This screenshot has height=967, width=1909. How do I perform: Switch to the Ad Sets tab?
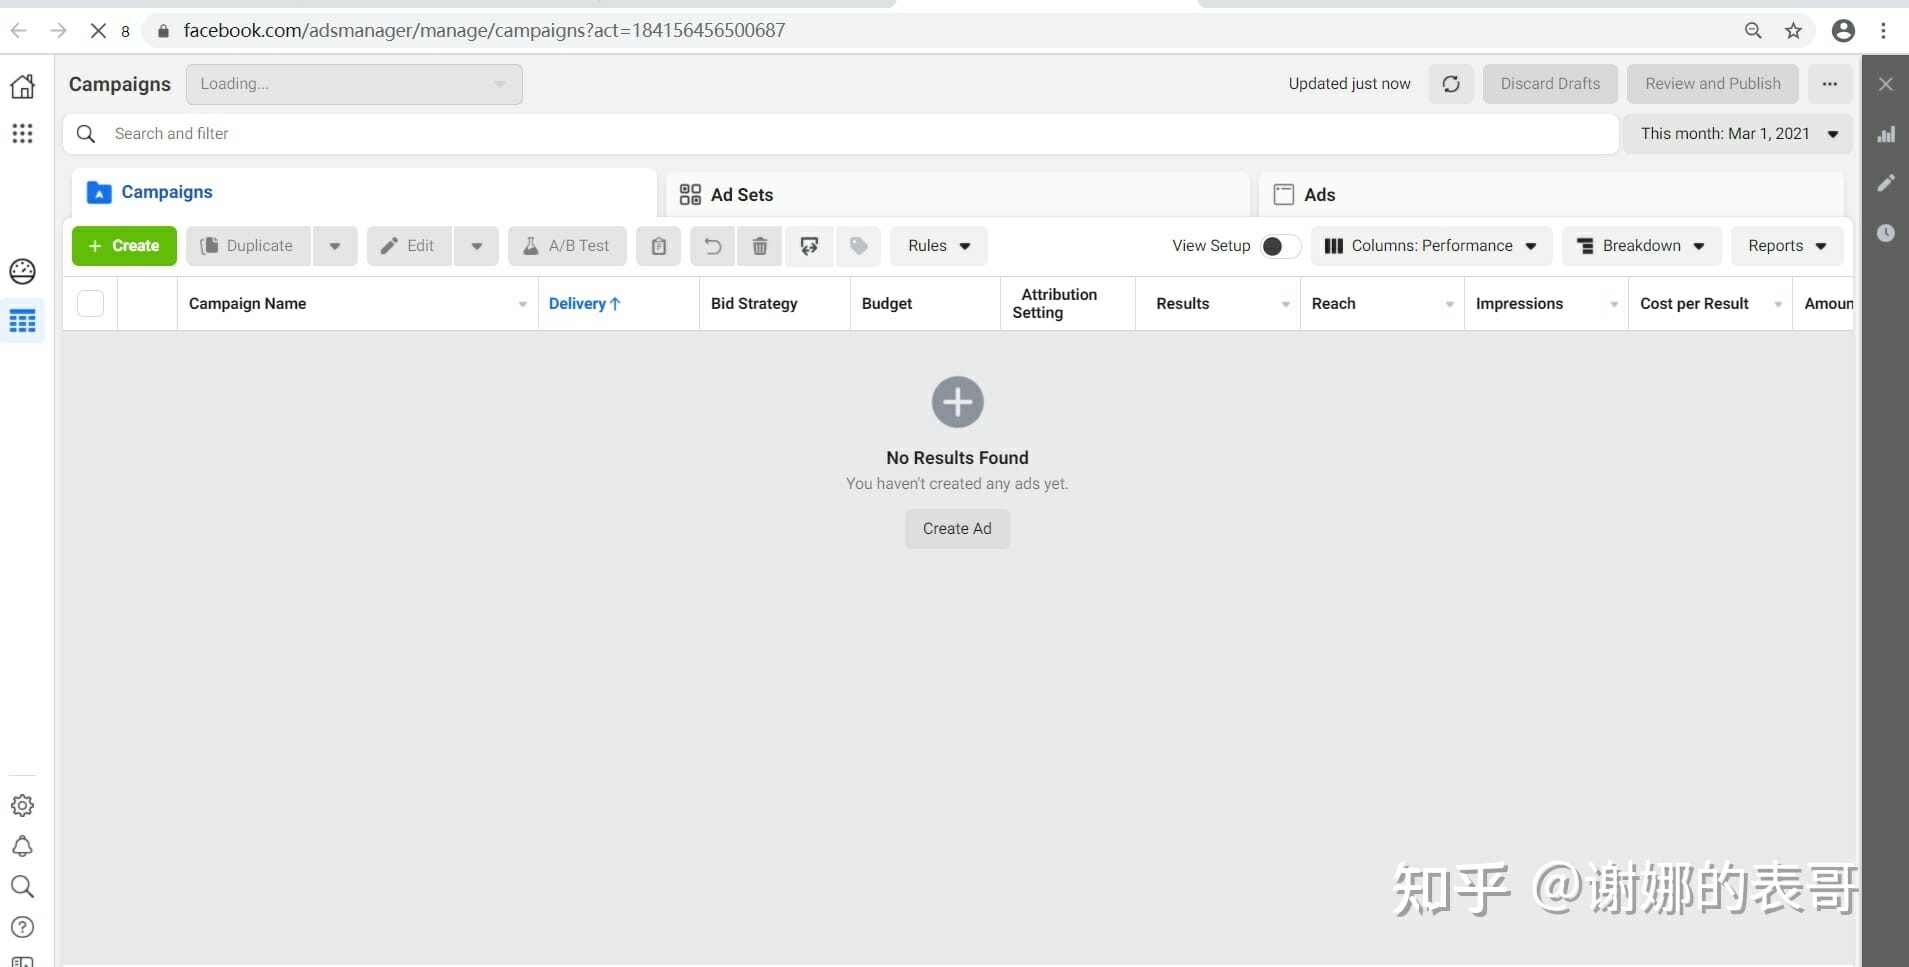click(x=957, y=195)
